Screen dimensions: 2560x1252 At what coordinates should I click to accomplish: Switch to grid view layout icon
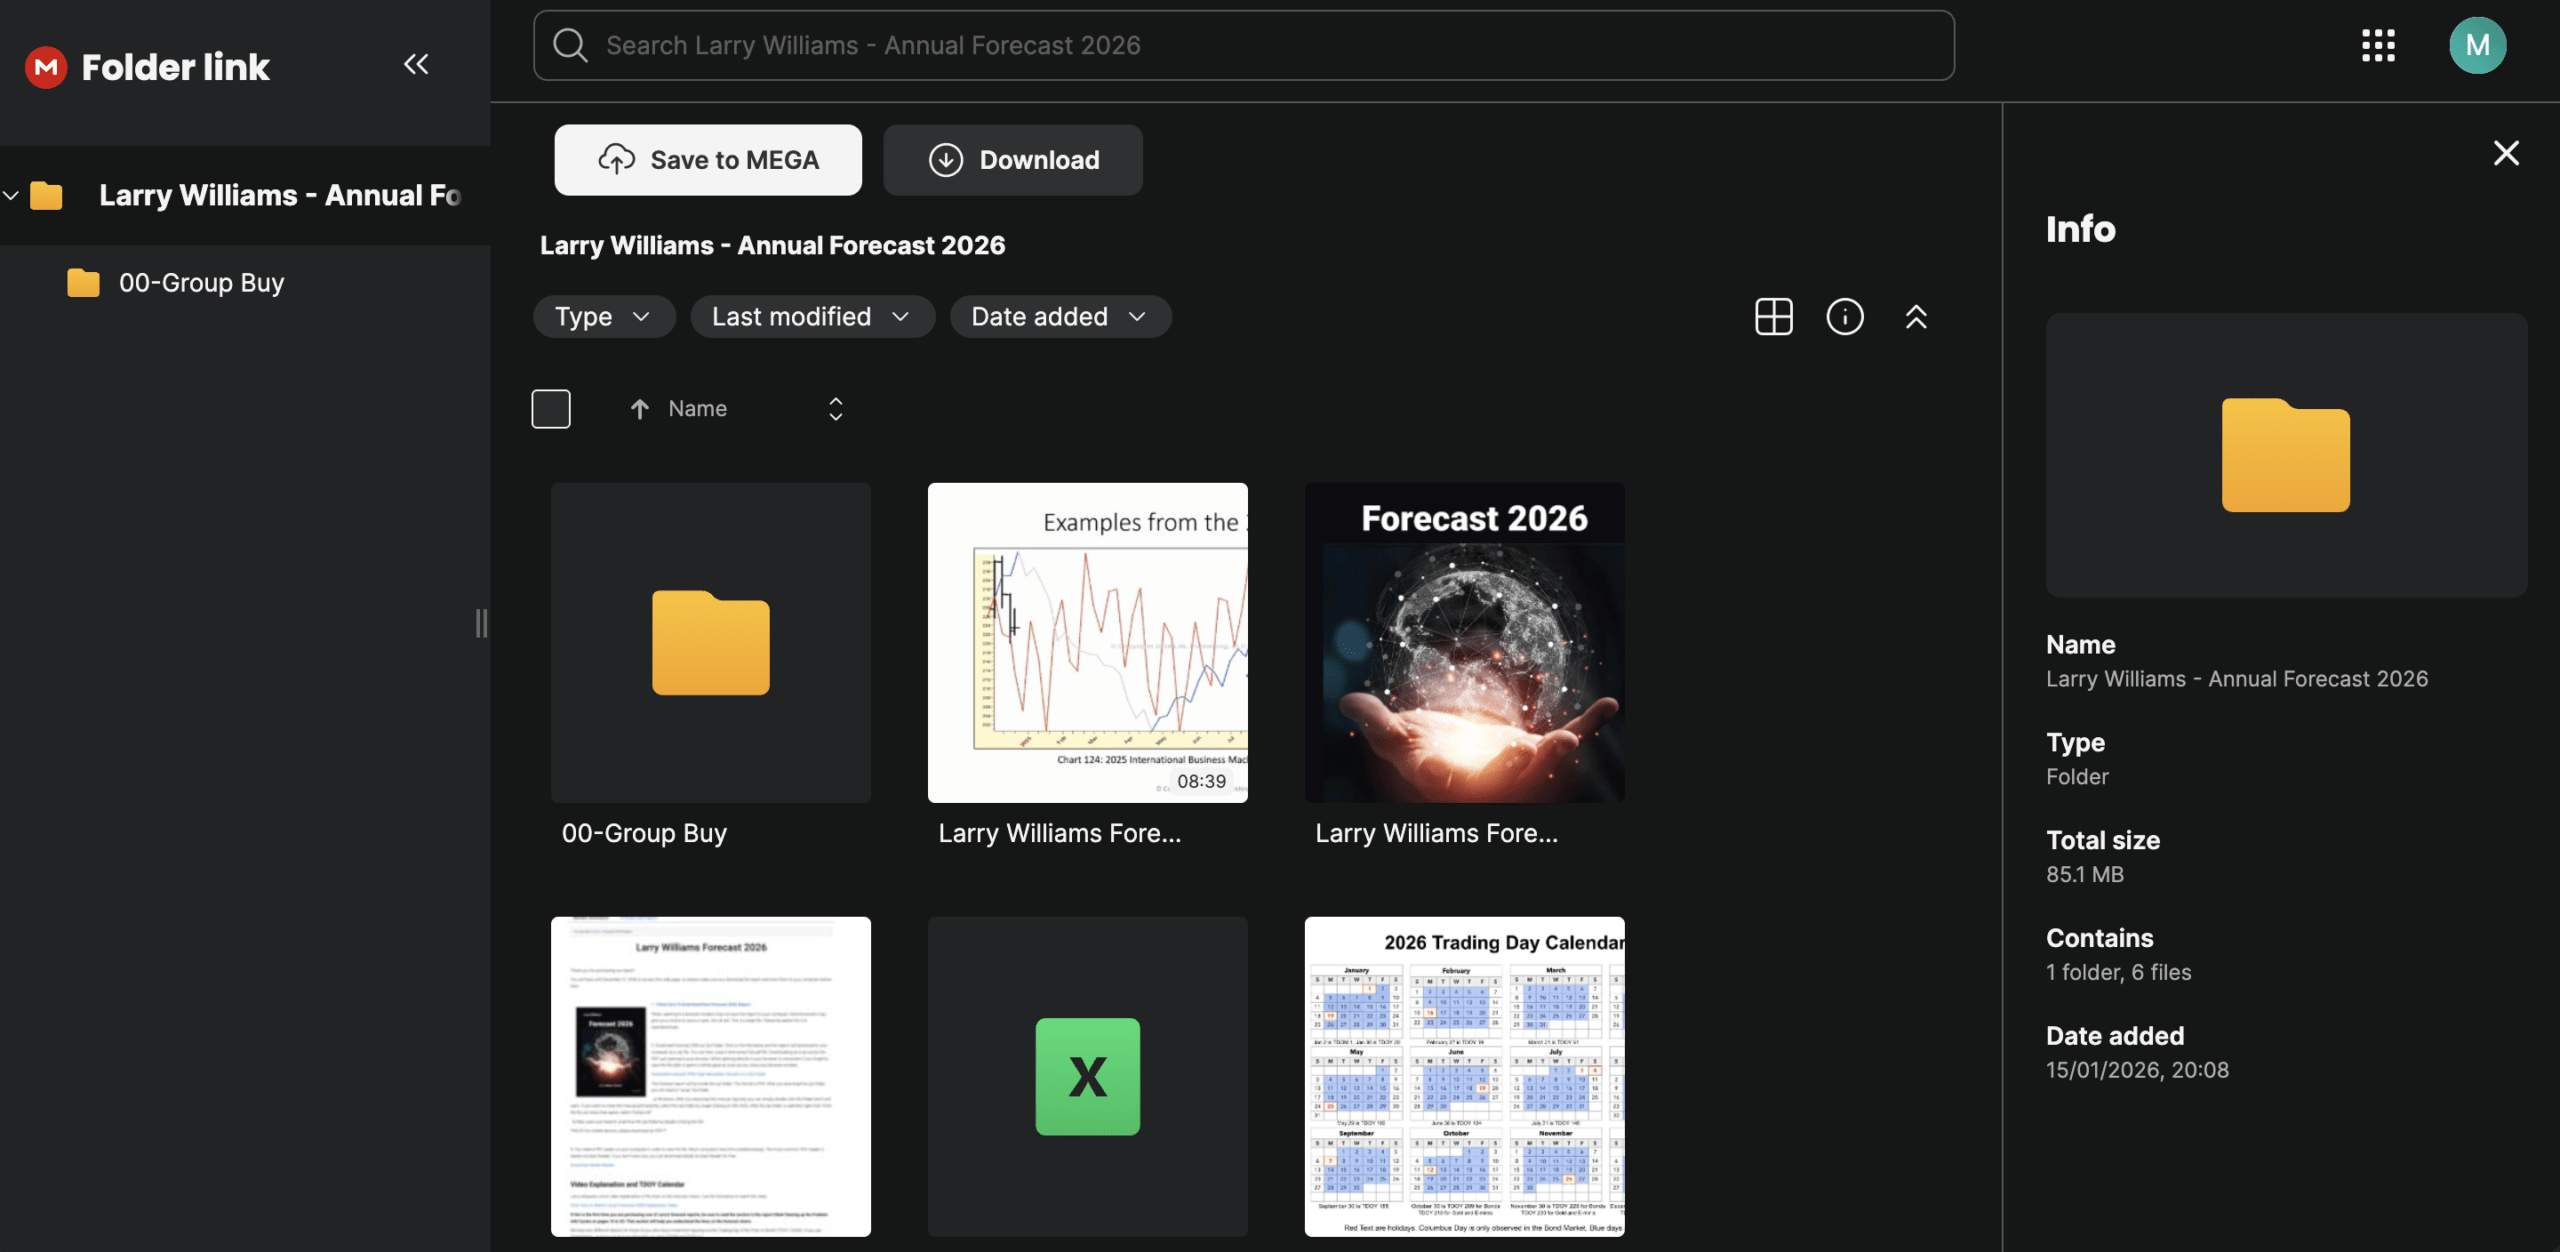pos(1773,317)
